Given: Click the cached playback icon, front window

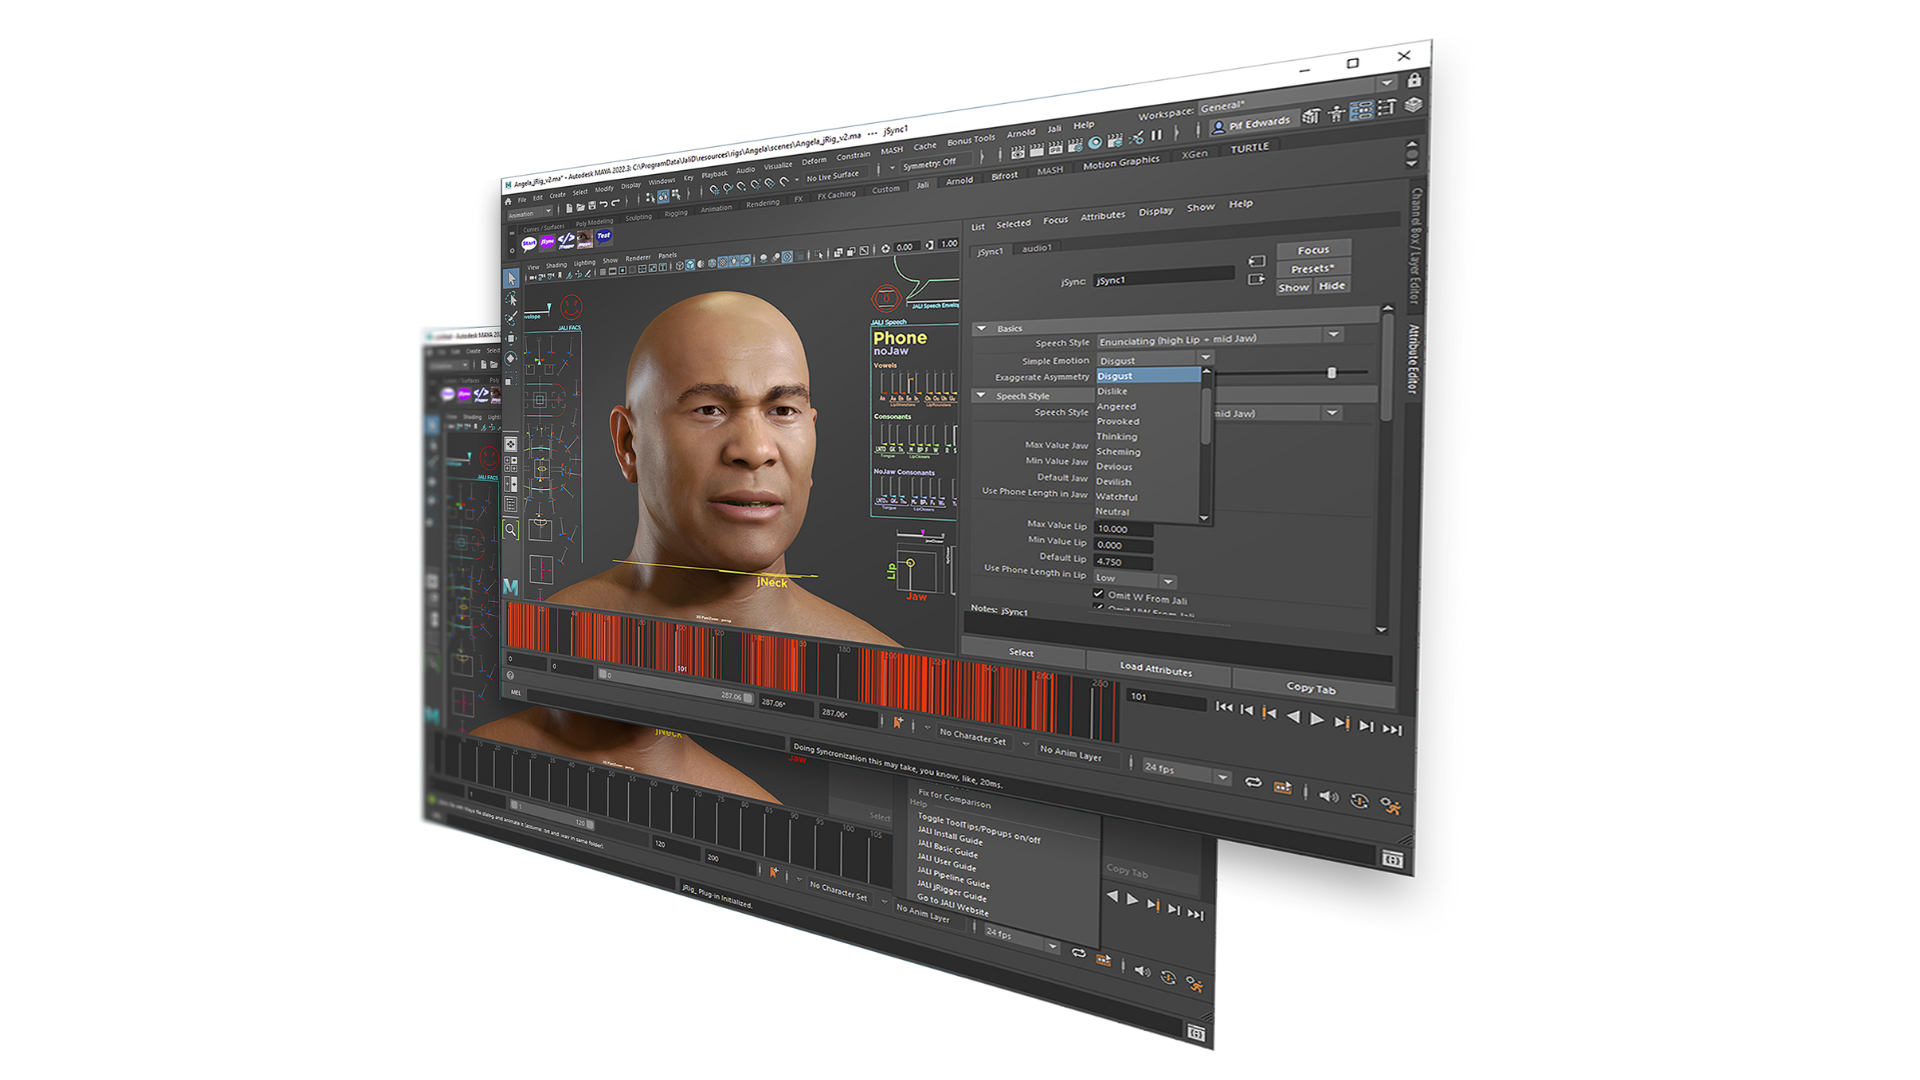Looking at the screenshot, I should 1283,788.
